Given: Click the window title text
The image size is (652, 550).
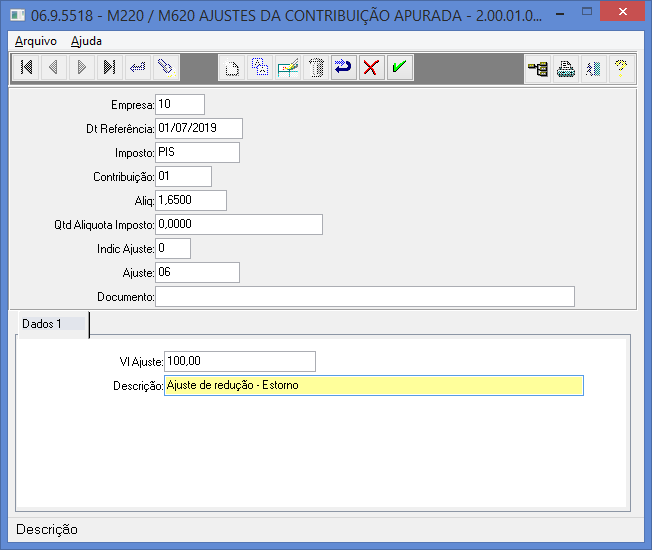Looking at the screenshot, I should [x=286, y=16].
